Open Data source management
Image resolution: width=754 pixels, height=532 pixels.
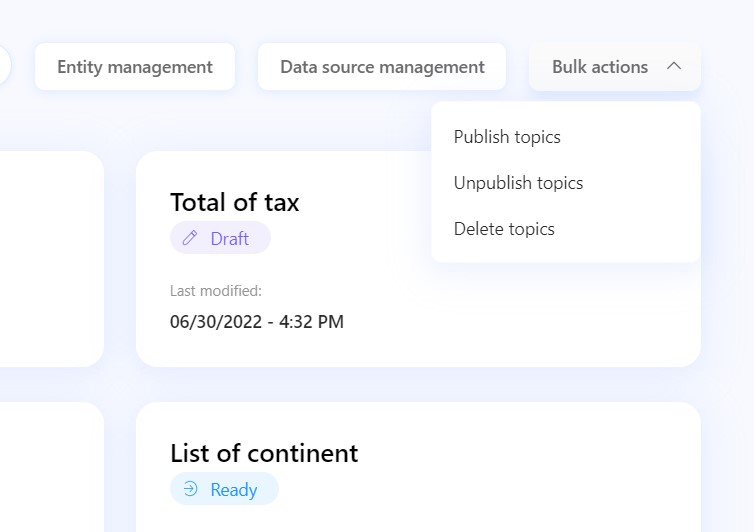382,67
